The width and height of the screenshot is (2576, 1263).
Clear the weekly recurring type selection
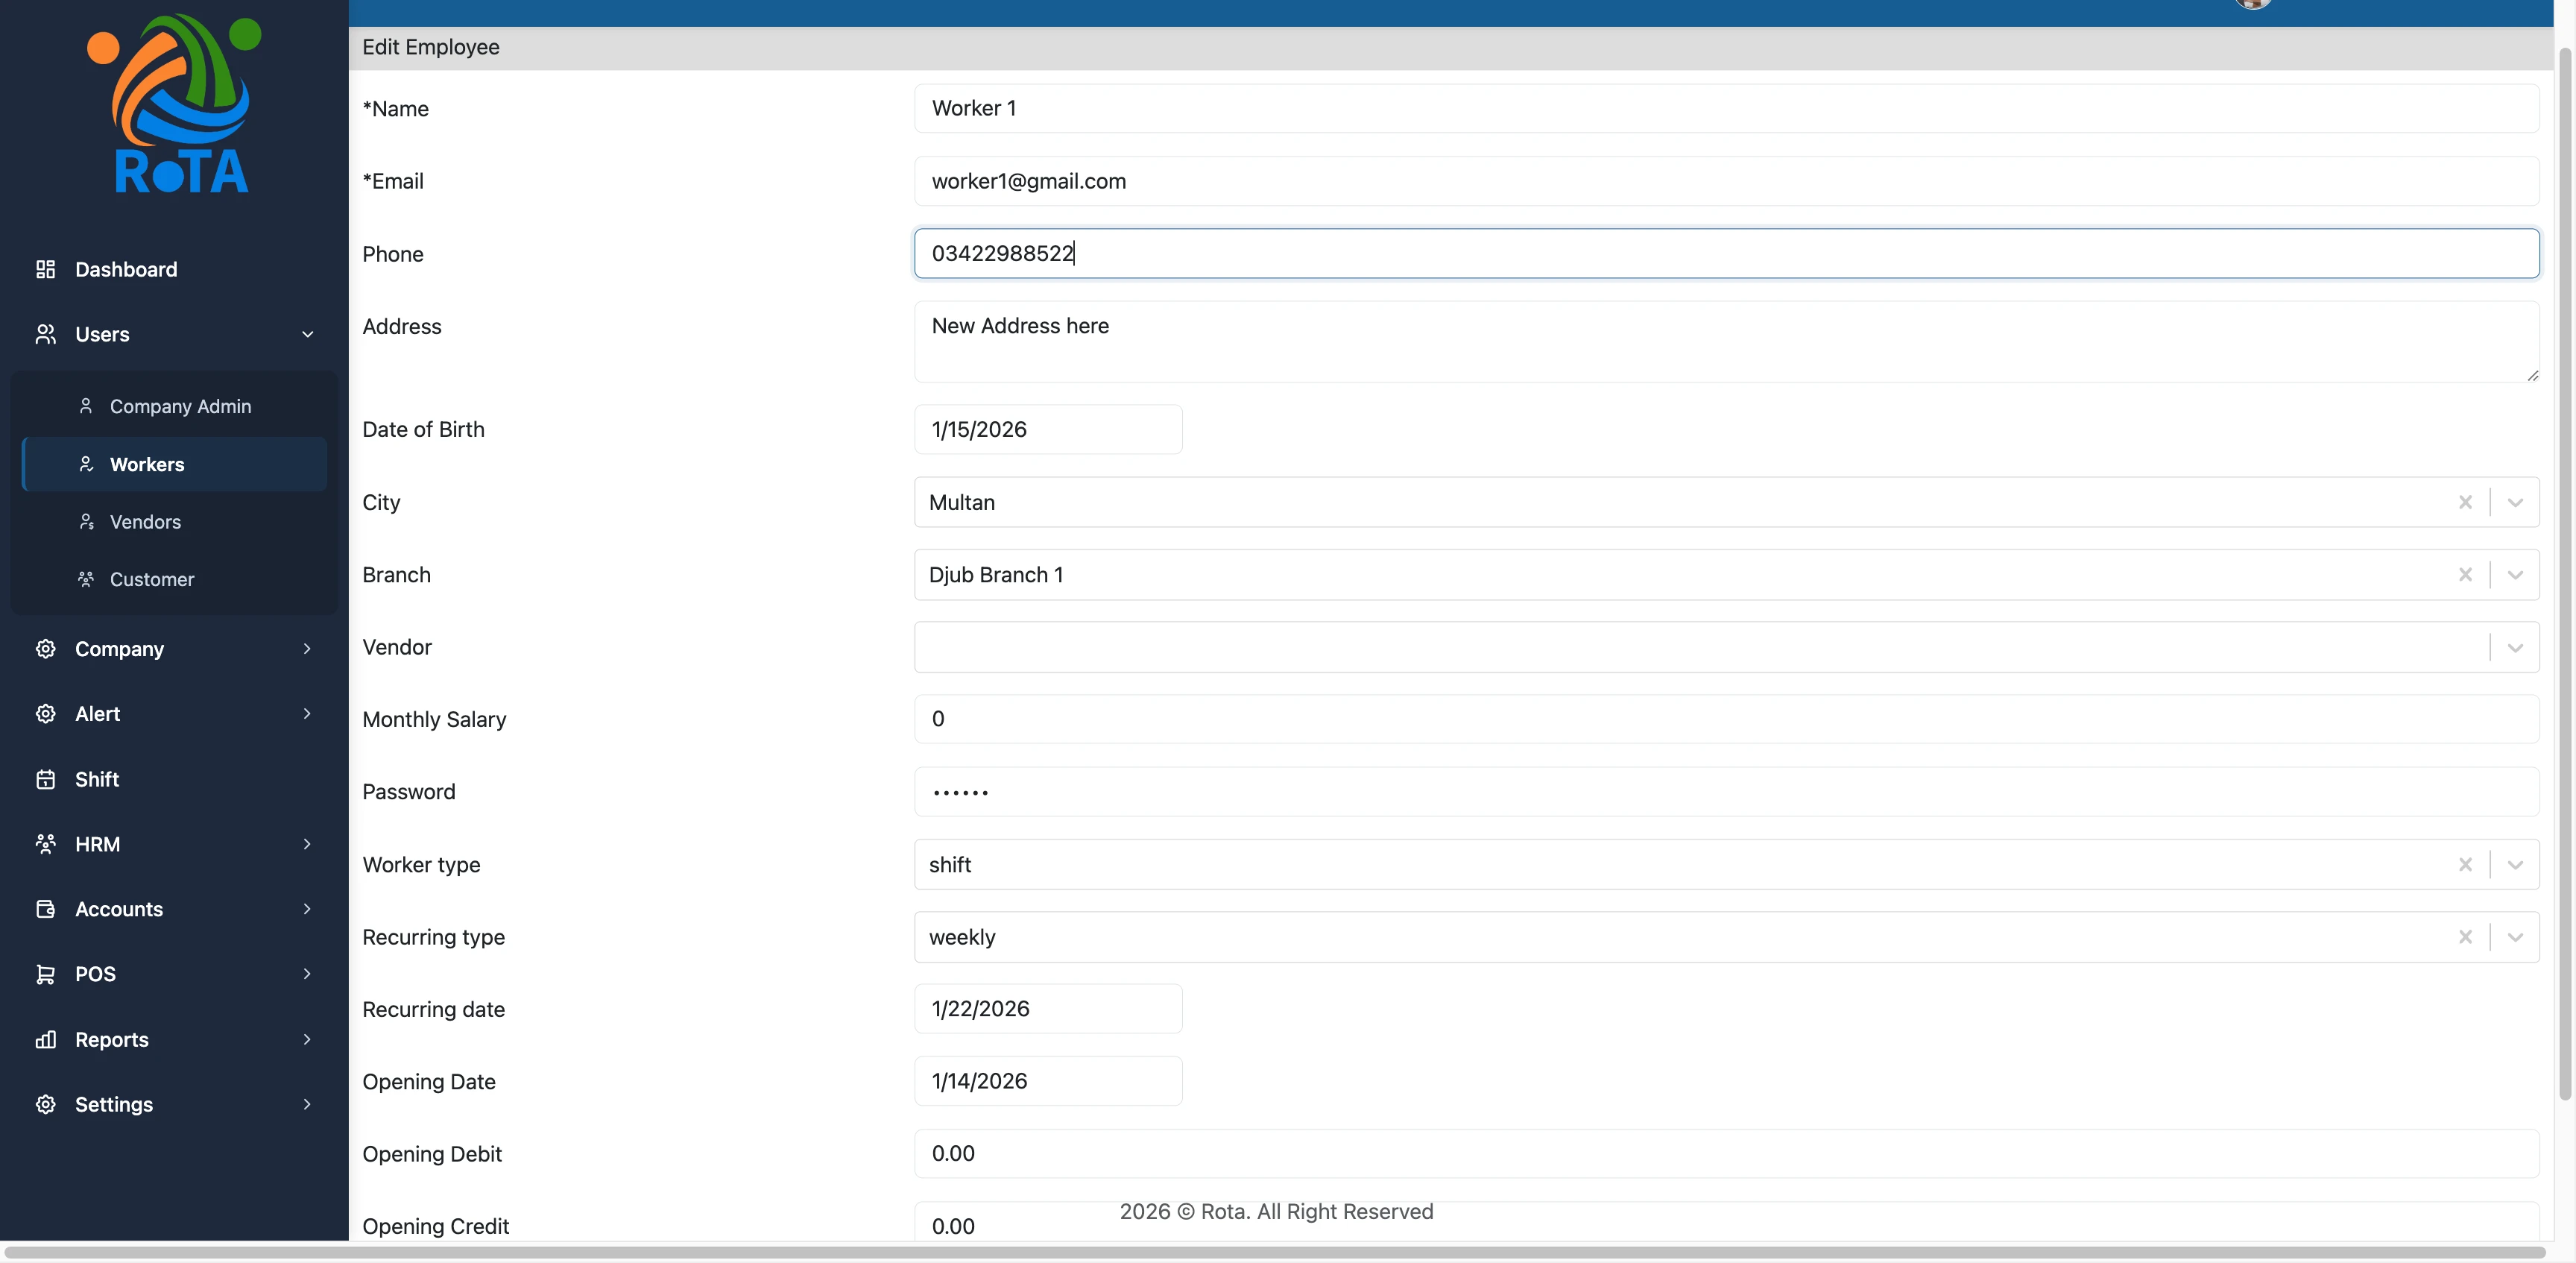2464,937
